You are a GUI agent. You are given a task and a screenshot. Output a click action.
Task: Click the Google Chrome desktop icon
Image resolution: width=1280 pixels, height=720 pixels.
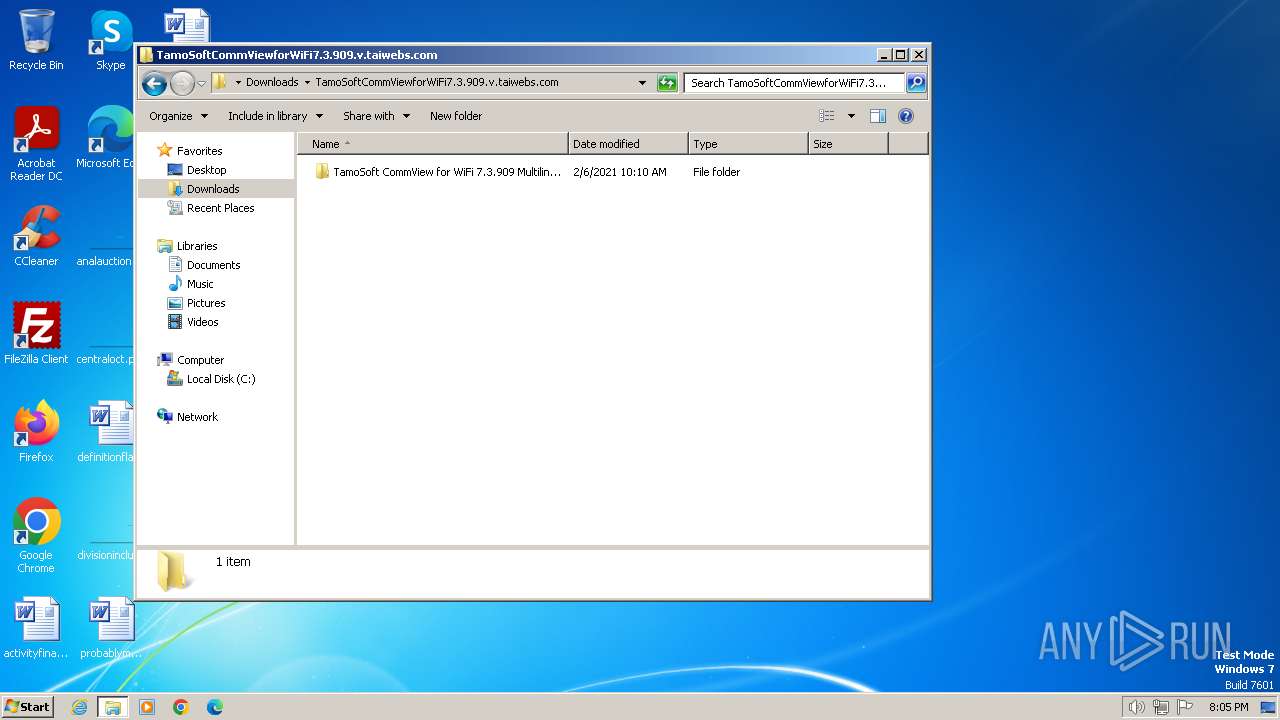pyautogui.click(x=36, y=536)
